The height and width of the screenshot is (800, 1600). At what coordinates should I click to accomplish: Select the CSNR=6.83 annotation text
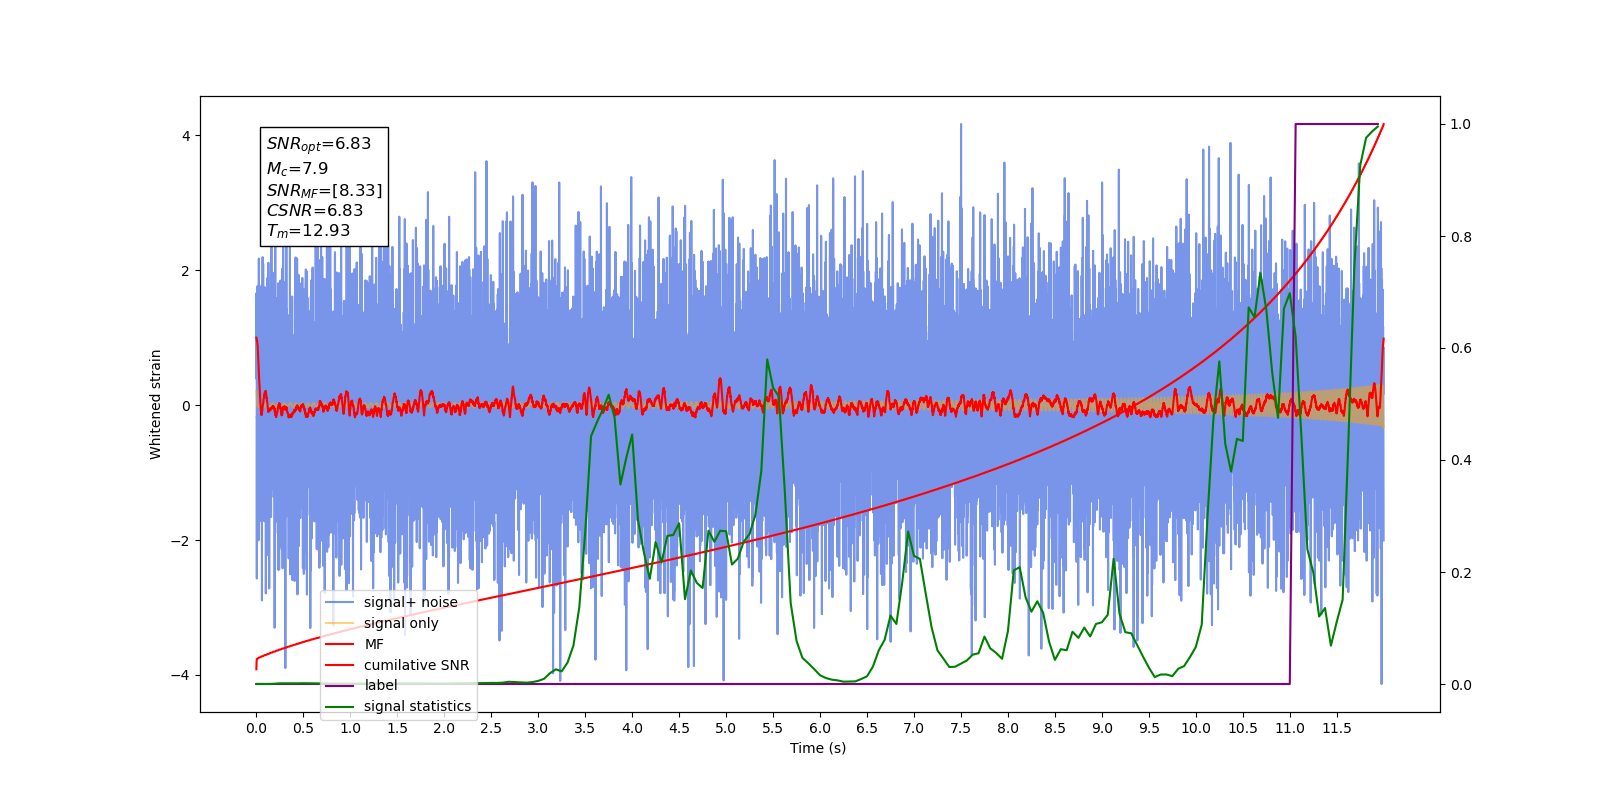point(315,210)
